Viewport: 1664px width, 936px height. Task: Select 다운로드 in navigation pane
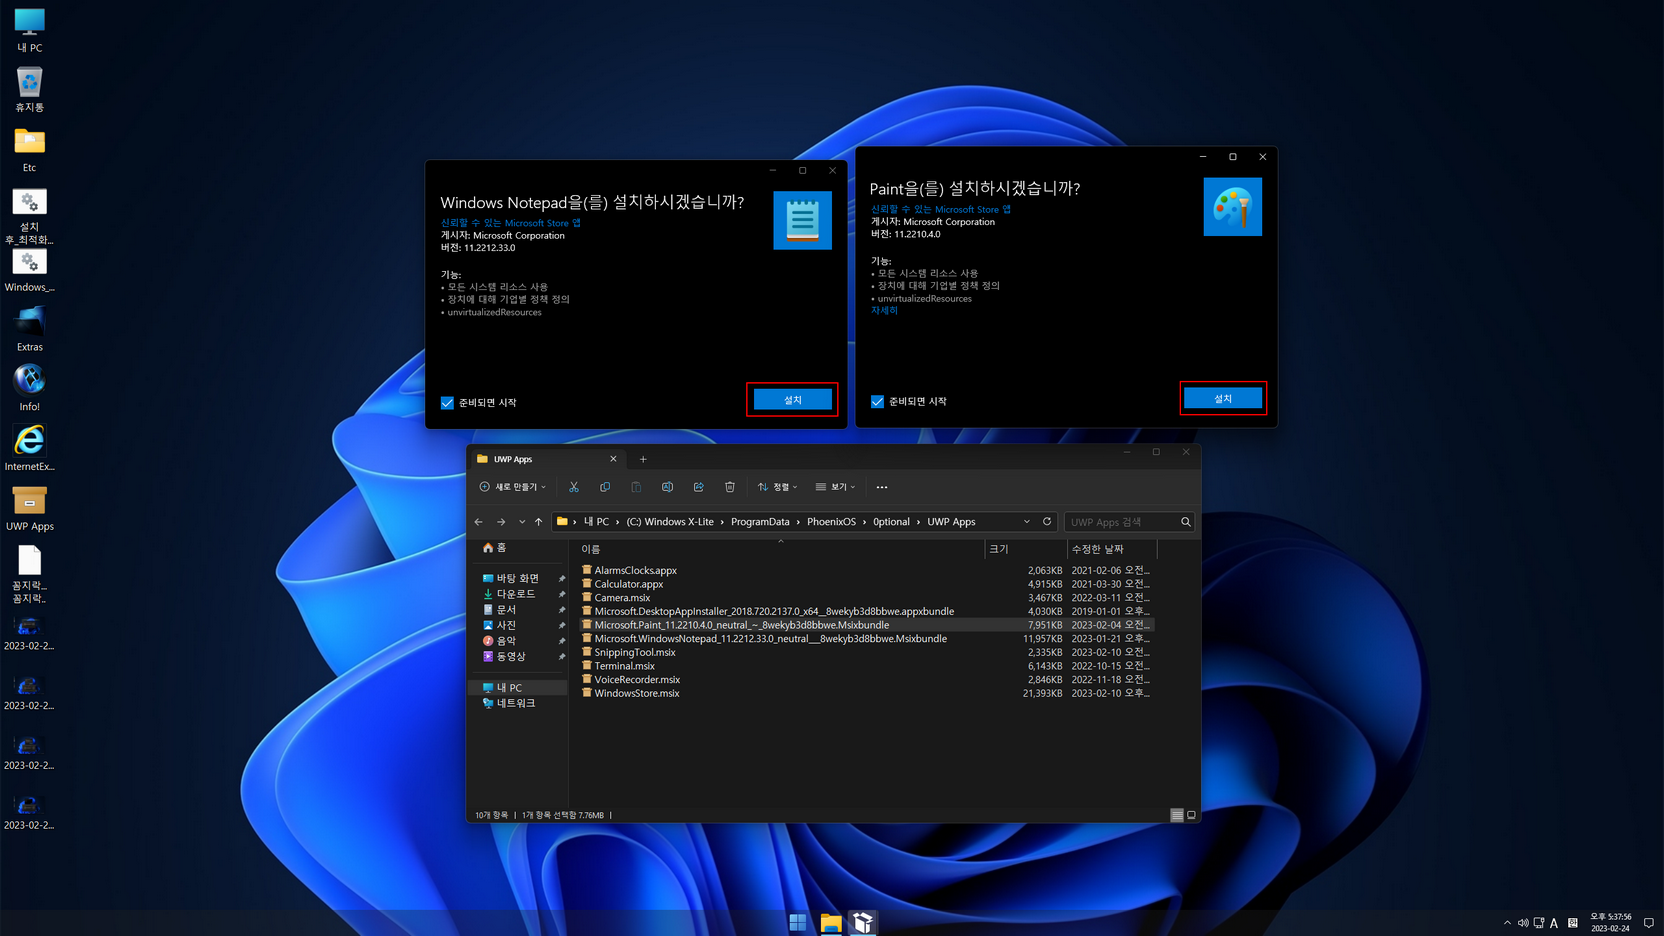click(x=509, y=594)
